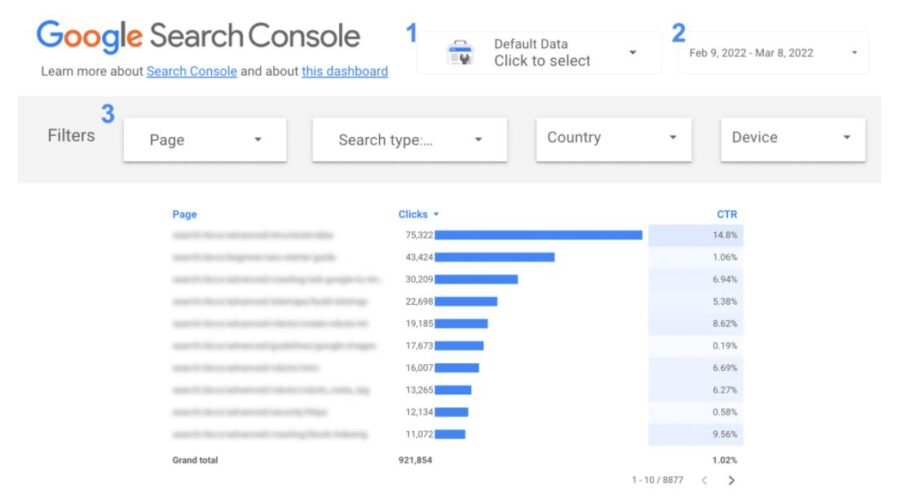Viewport: 900px width, 497px height.
Task: Click the 1 - 10 / 8877 pagination text
Action: coord(657,480)
